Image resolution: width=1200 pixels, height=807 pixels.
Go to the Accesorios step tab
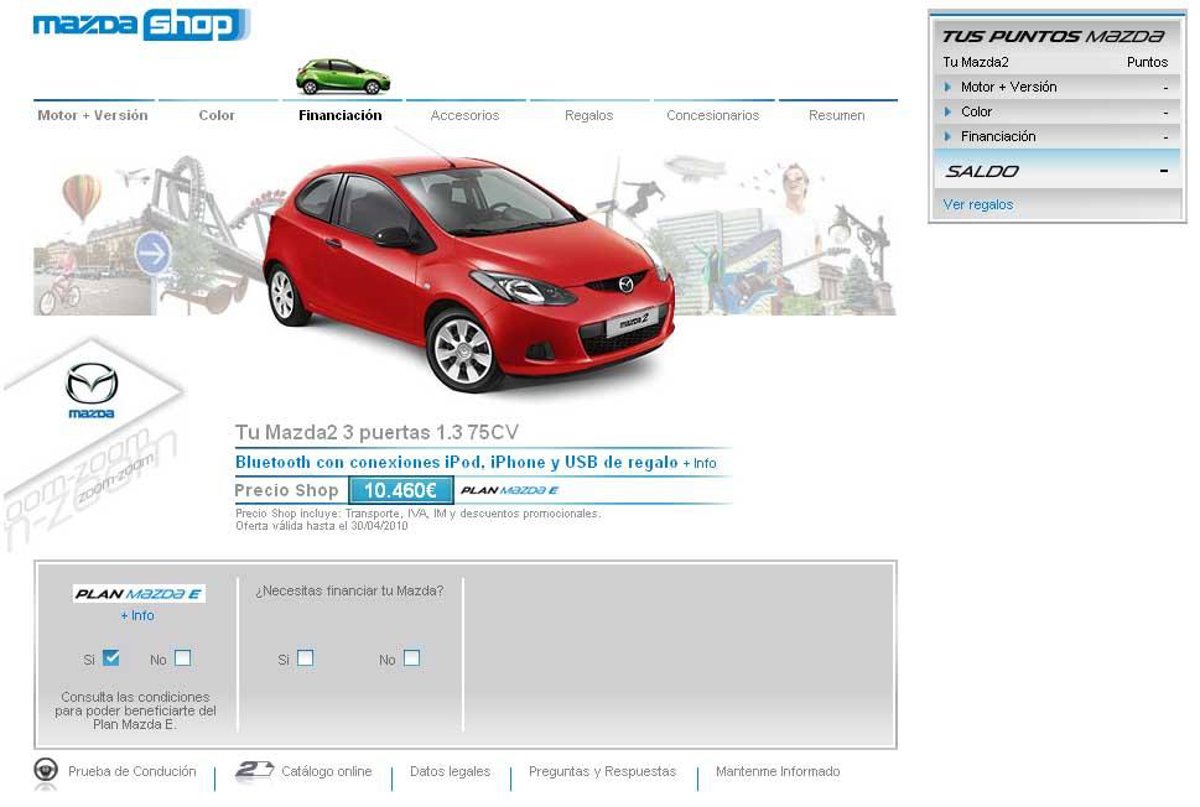click(464, 116)
